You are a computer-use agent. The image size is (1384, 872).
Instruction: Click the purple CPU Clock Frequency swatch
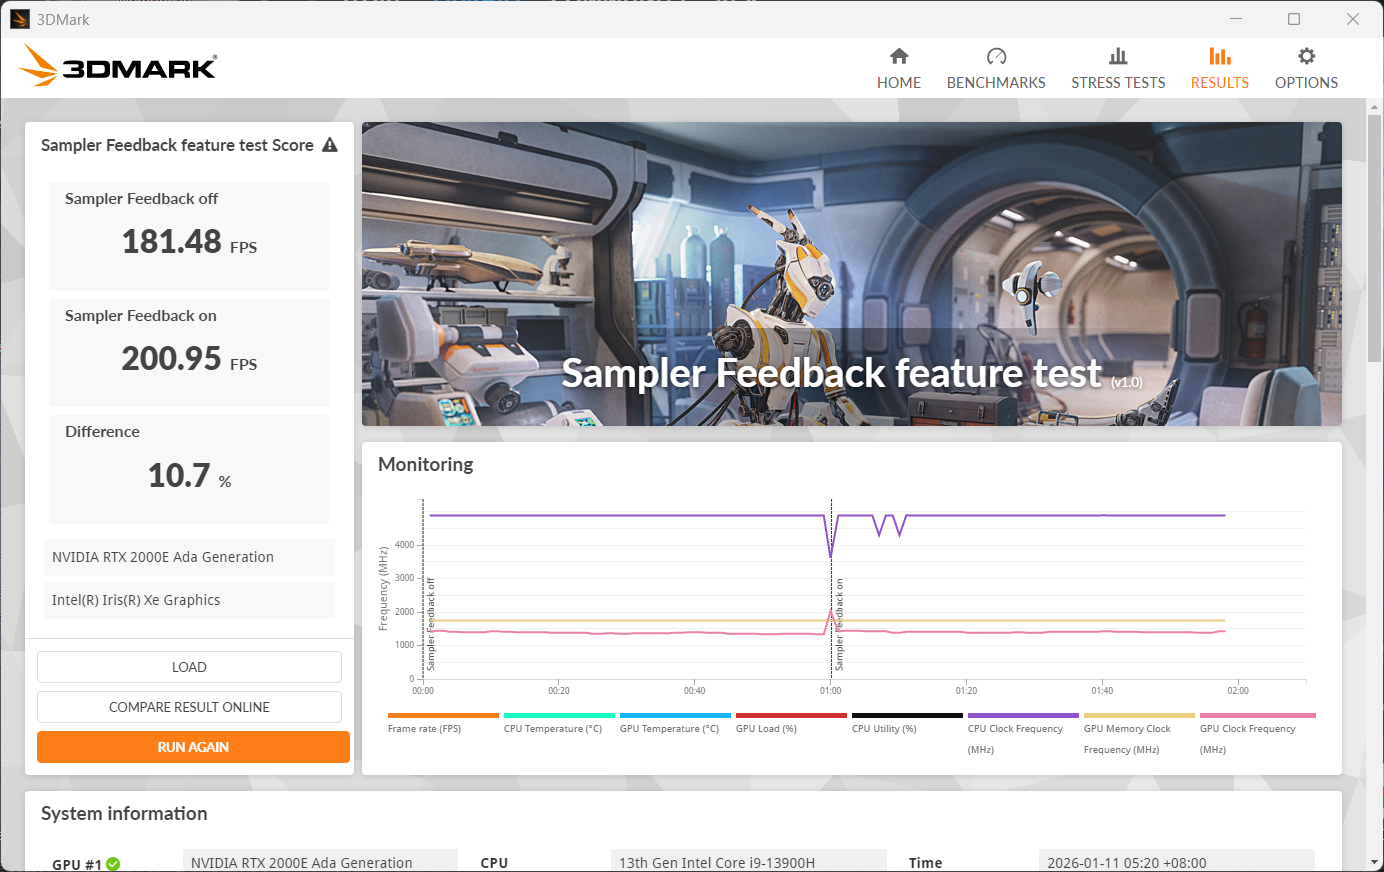click(x=1023, y=715)
